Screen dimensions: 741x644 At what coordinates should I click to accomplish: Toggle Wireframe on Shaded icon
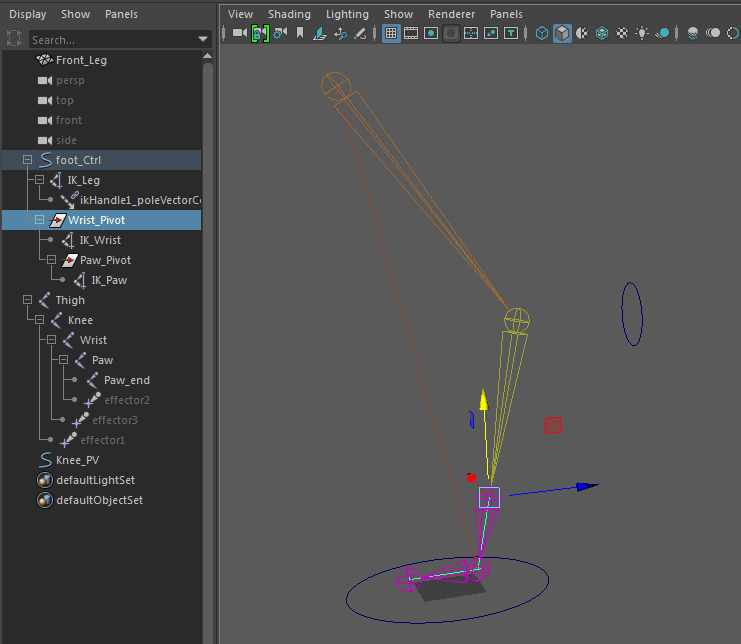[602, 33]
